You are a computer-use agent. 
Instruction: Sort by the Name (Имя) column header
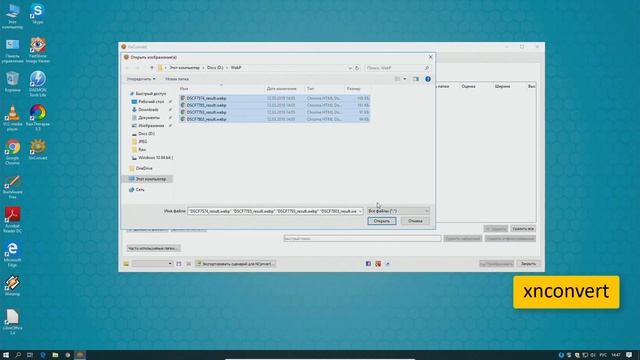tap(222, 89)
